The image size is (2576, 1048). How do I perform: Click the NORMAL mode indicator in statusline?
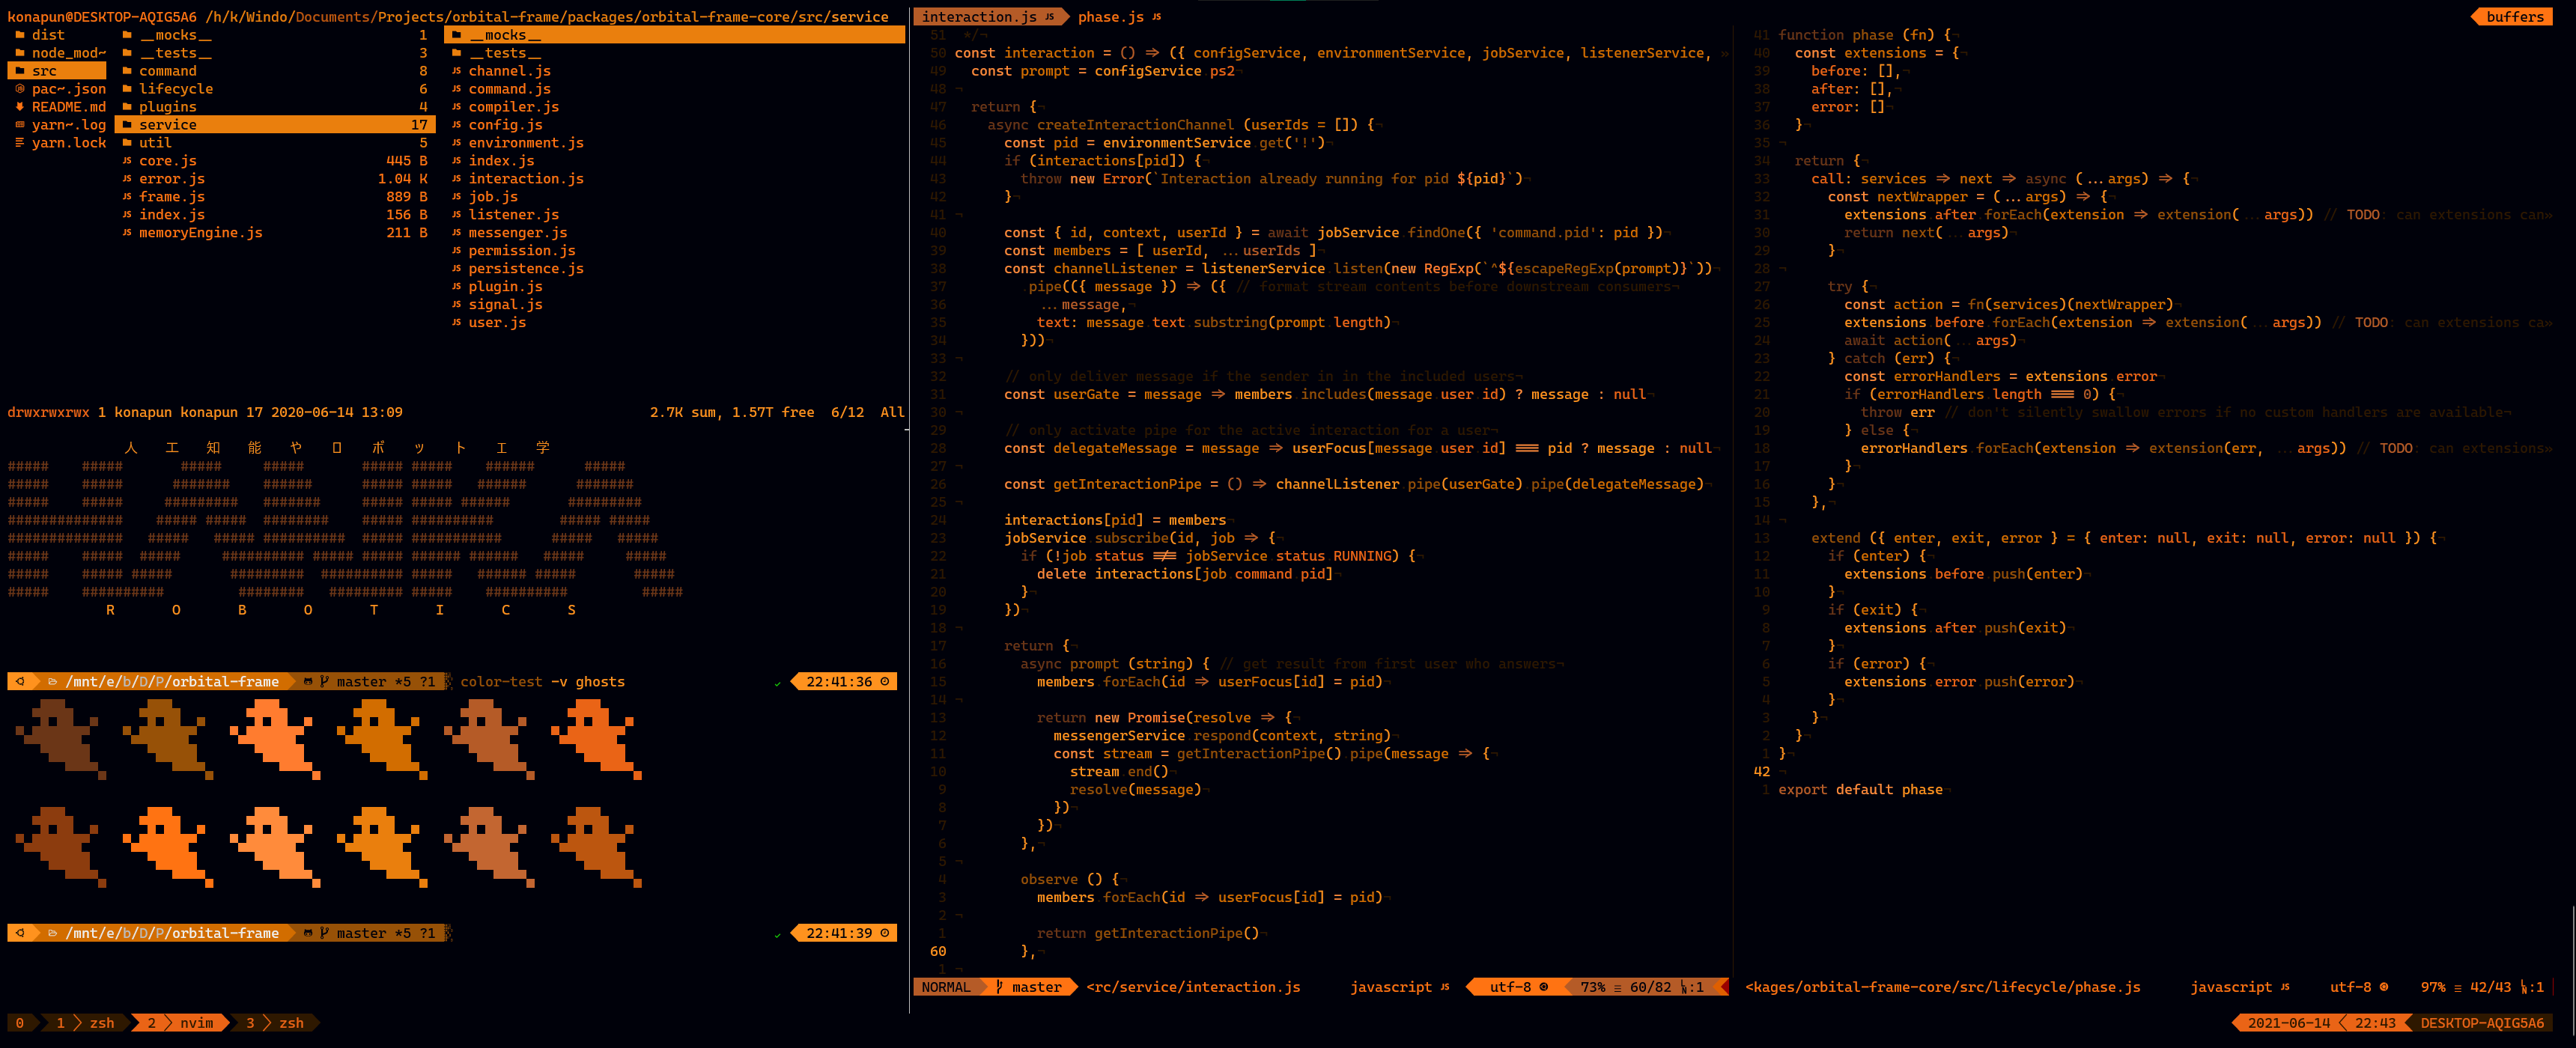click(945, 987)
